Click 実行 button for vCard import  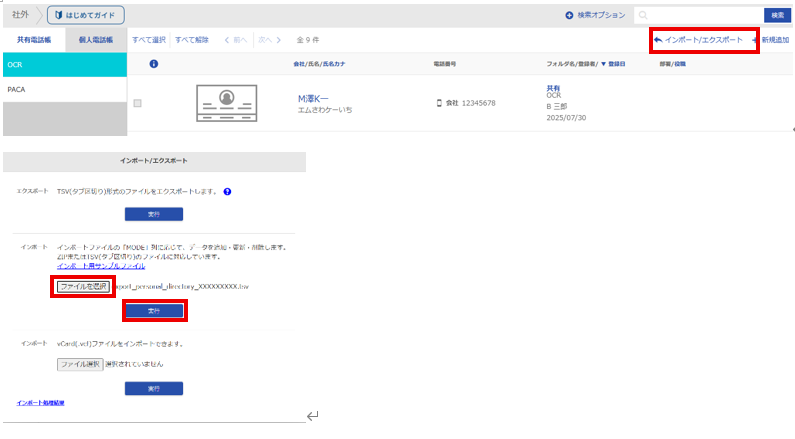pos(154,388)
